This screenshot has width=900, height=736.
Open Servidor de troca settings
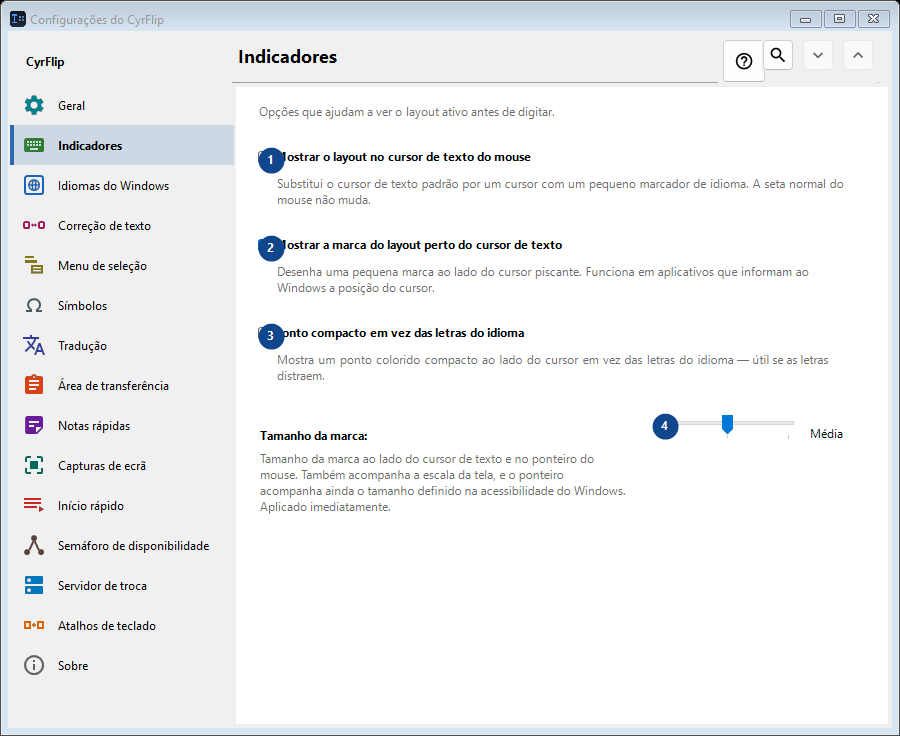(122, 586)
